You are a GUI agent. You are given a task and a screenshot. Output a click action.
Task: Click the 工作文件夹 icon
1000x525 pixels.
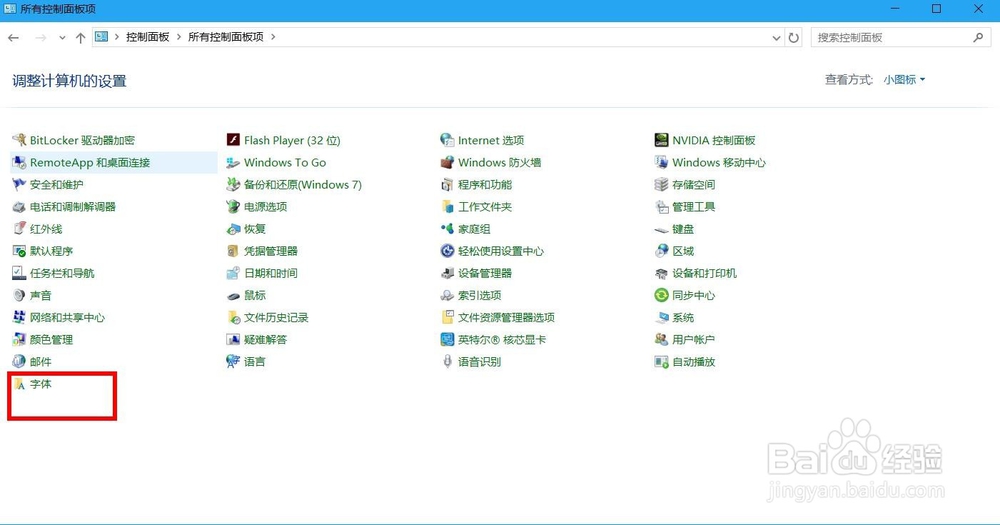click(447, 207)
